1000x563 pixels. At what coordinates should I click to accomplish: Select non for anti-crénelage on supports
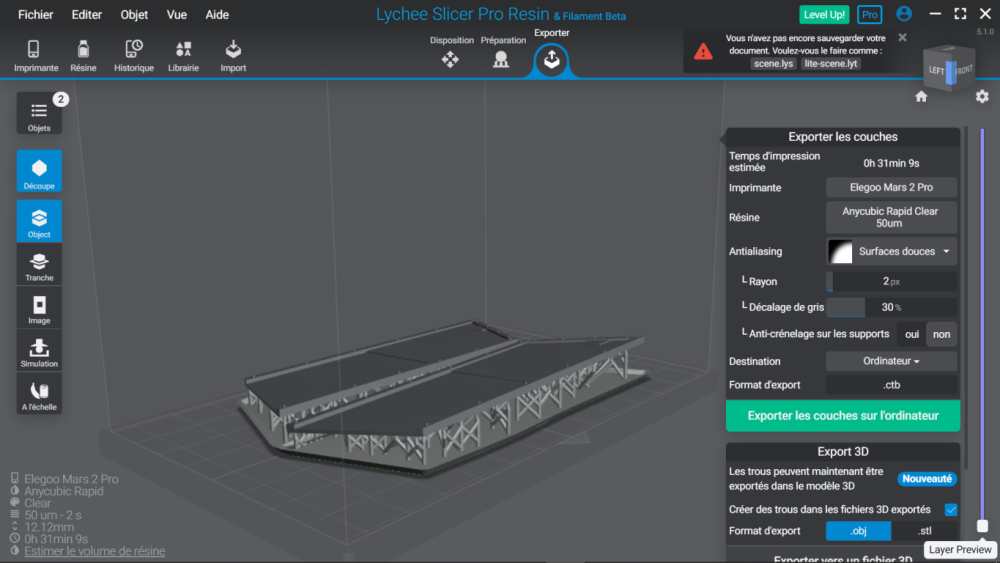point(941,334)
